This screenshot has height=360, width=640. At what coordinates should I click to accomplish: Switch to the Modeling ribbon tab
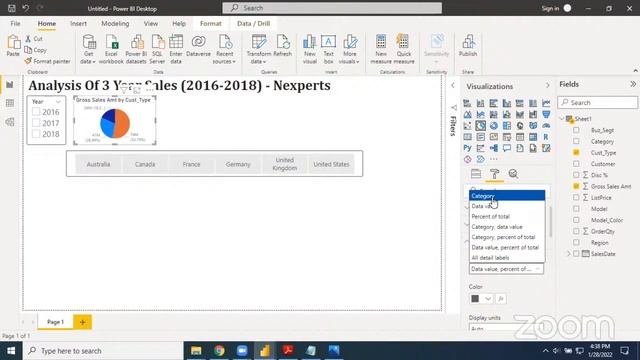[x=115, y=24]
